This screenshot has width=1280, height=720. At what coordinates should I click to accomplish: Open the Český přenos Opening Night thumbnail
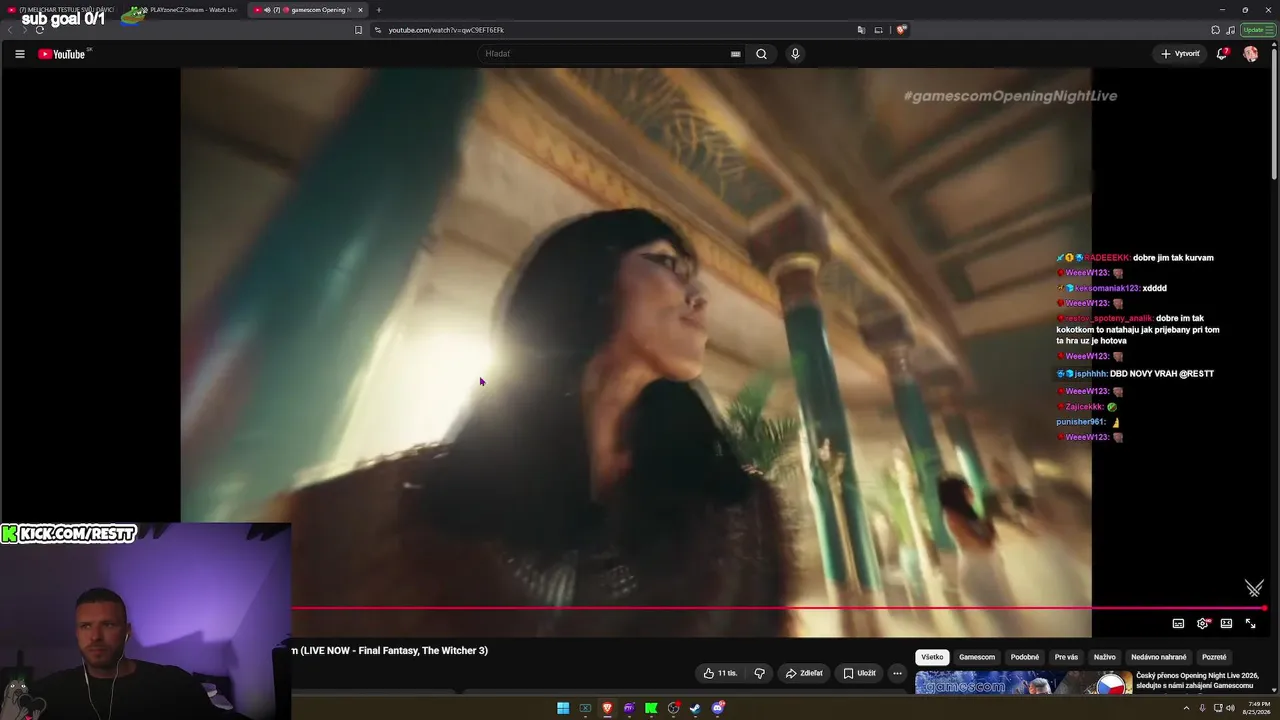click(1024, 682)
